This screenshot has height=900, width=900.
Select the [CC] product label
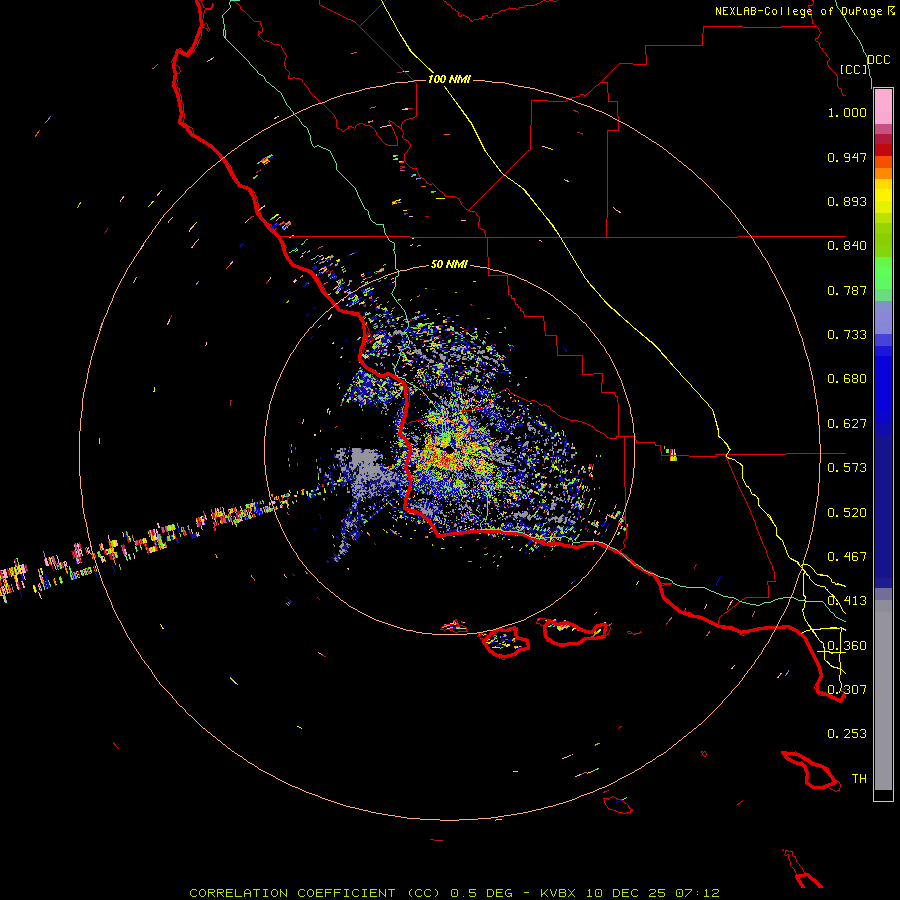854,69
